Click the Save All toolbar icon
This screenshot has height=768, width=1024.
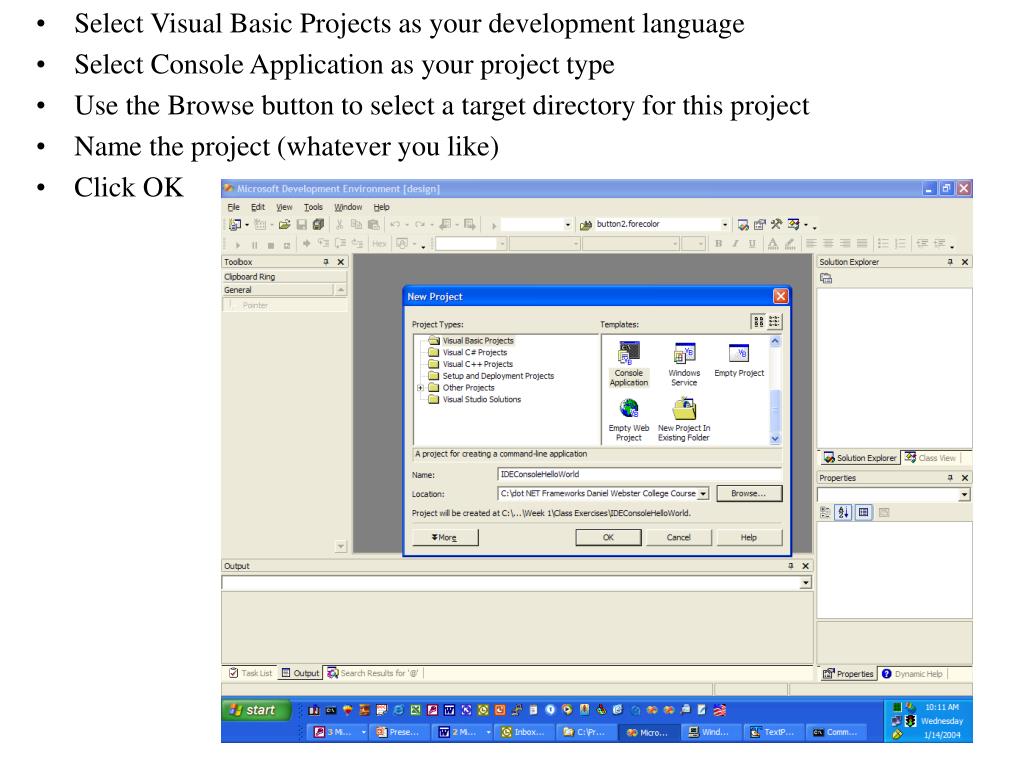click(x=318, y=225)
